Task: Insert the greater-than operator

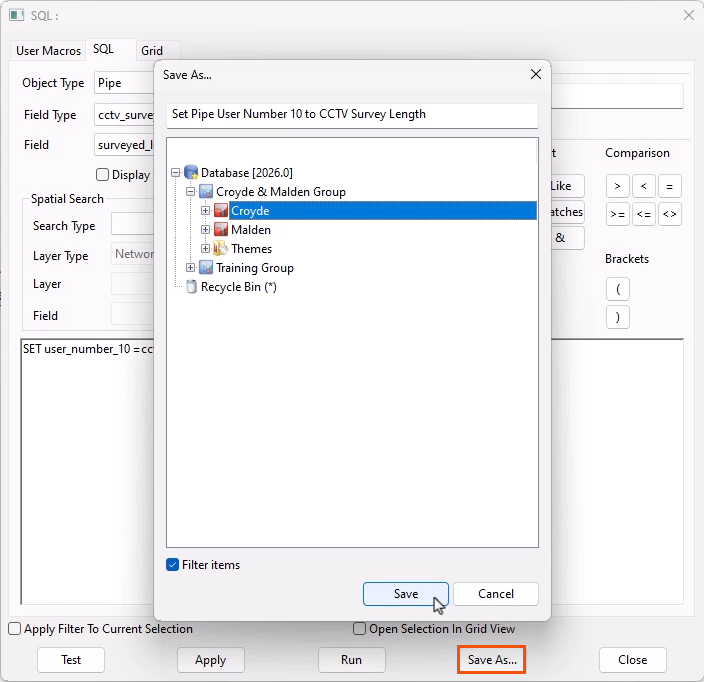Action: 617,186
